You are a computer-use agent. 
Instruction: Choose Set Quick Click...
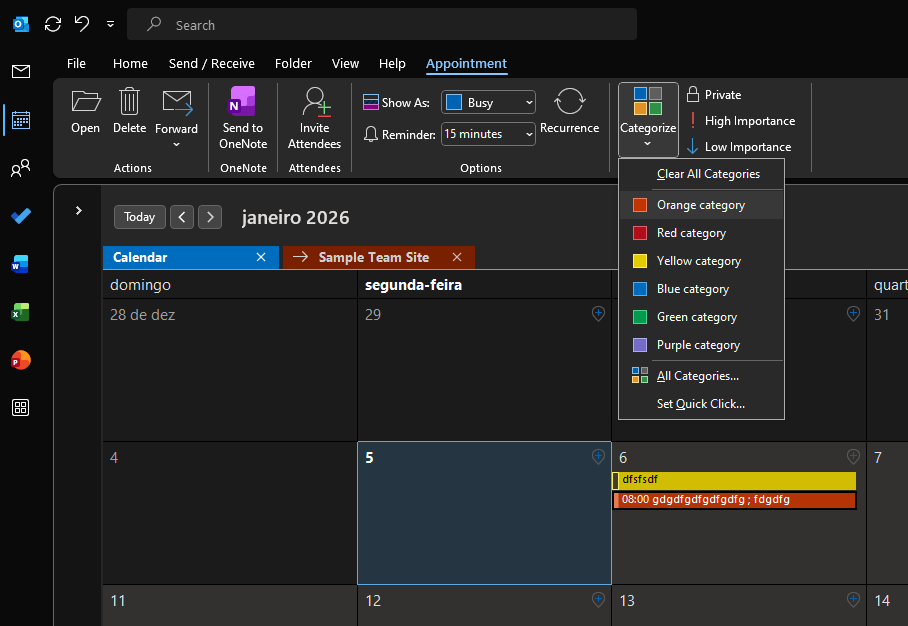pos(701,404)
